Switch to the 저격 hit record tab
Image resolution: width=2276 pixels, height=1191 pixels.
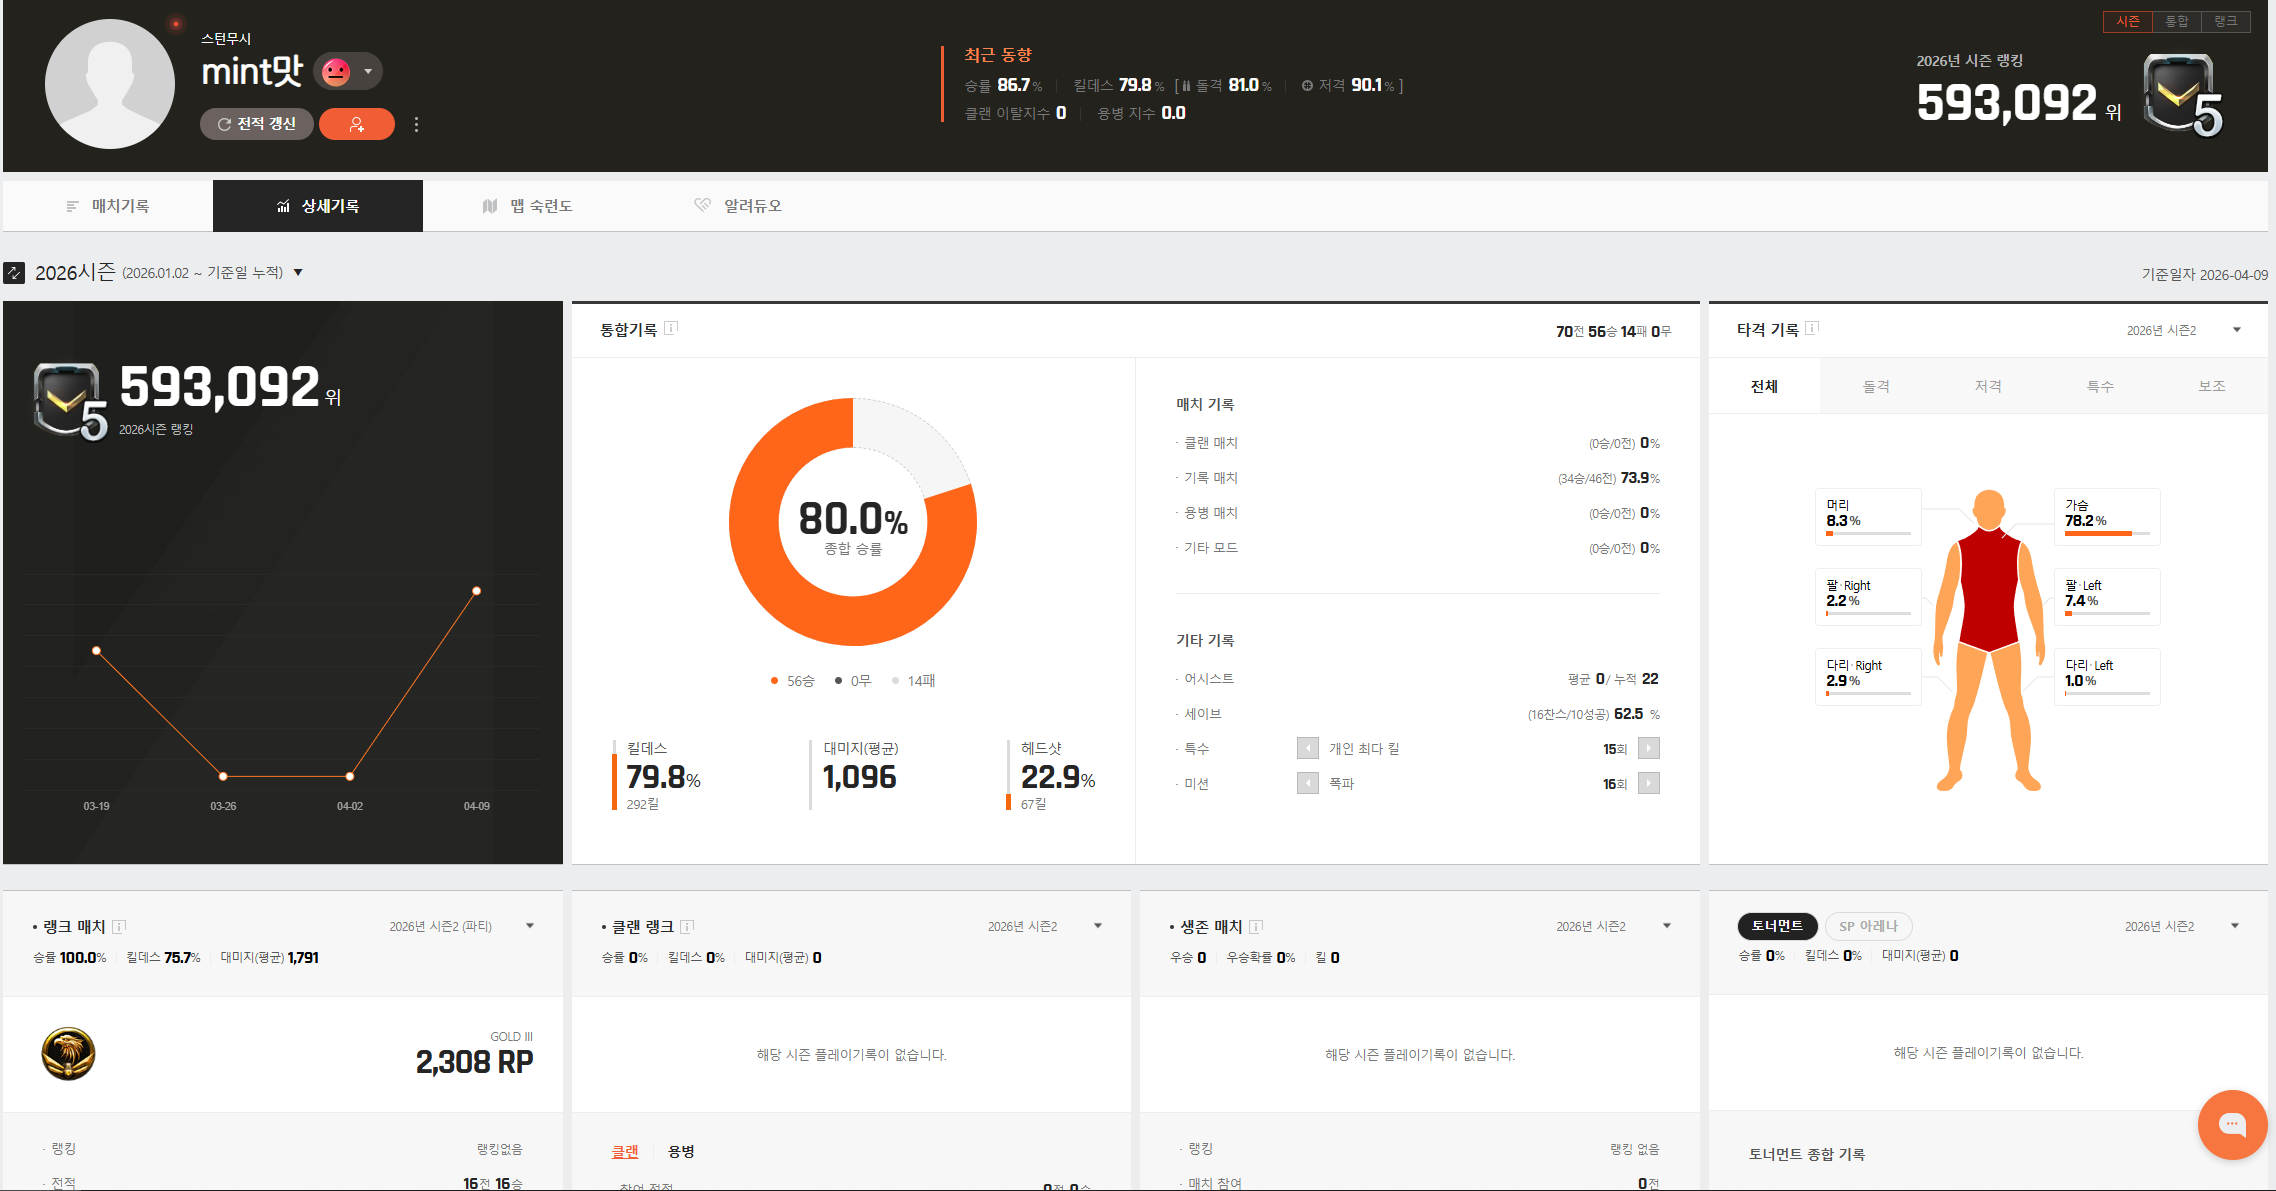click(1988, 386)
